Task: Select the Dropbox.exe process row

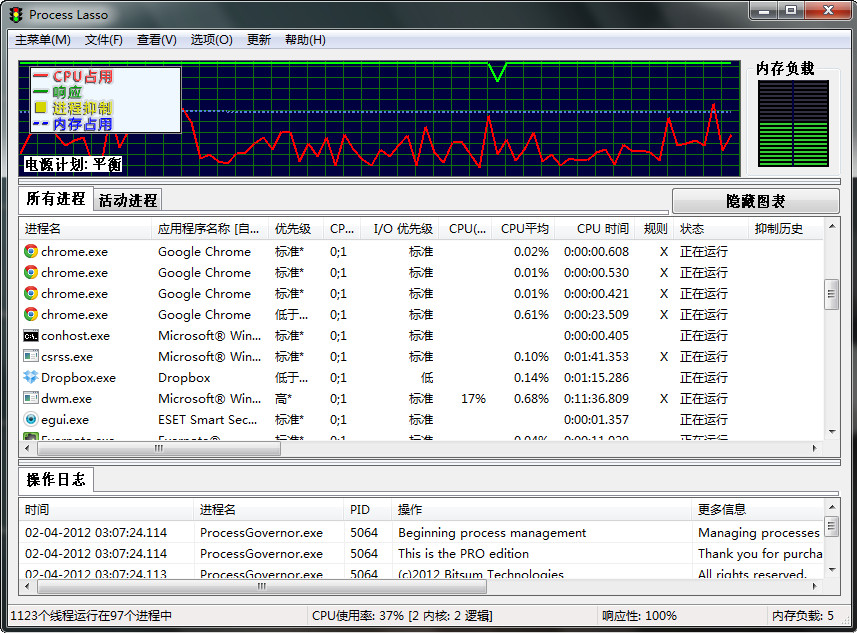Action: coord(421,377)
